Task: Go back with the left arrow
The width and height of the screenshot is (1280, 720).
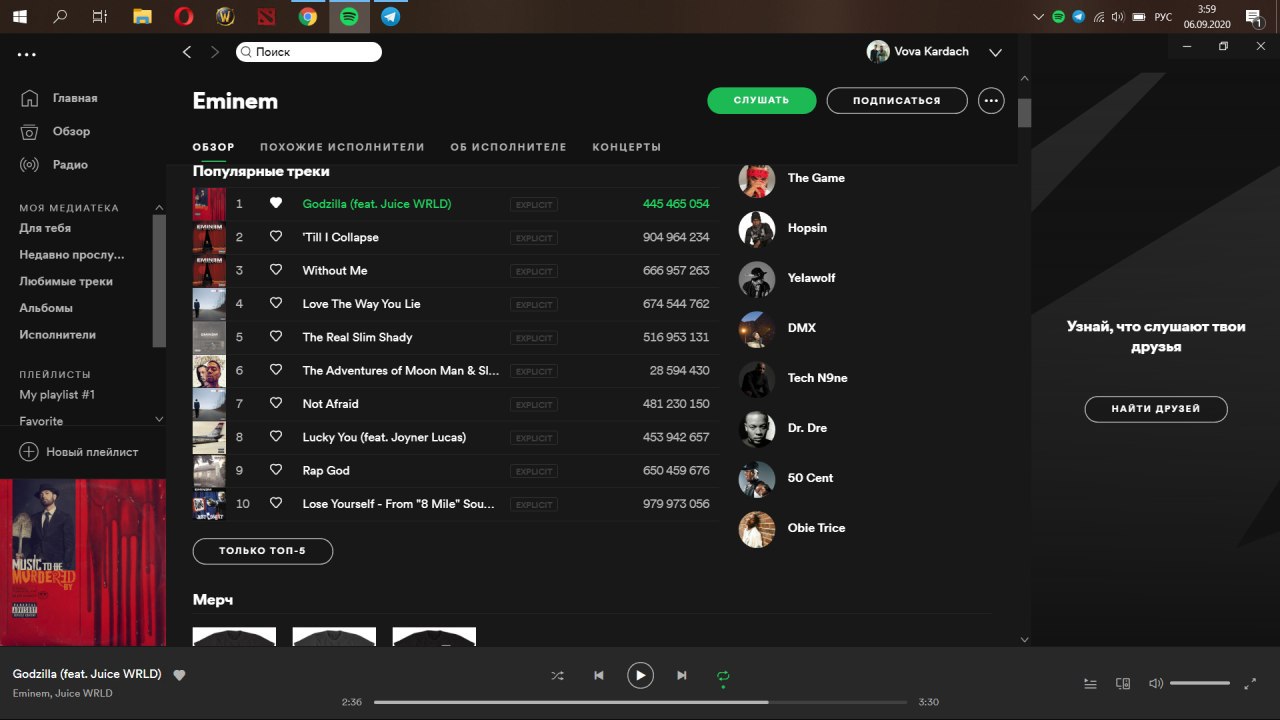Action: click(187, 52)
